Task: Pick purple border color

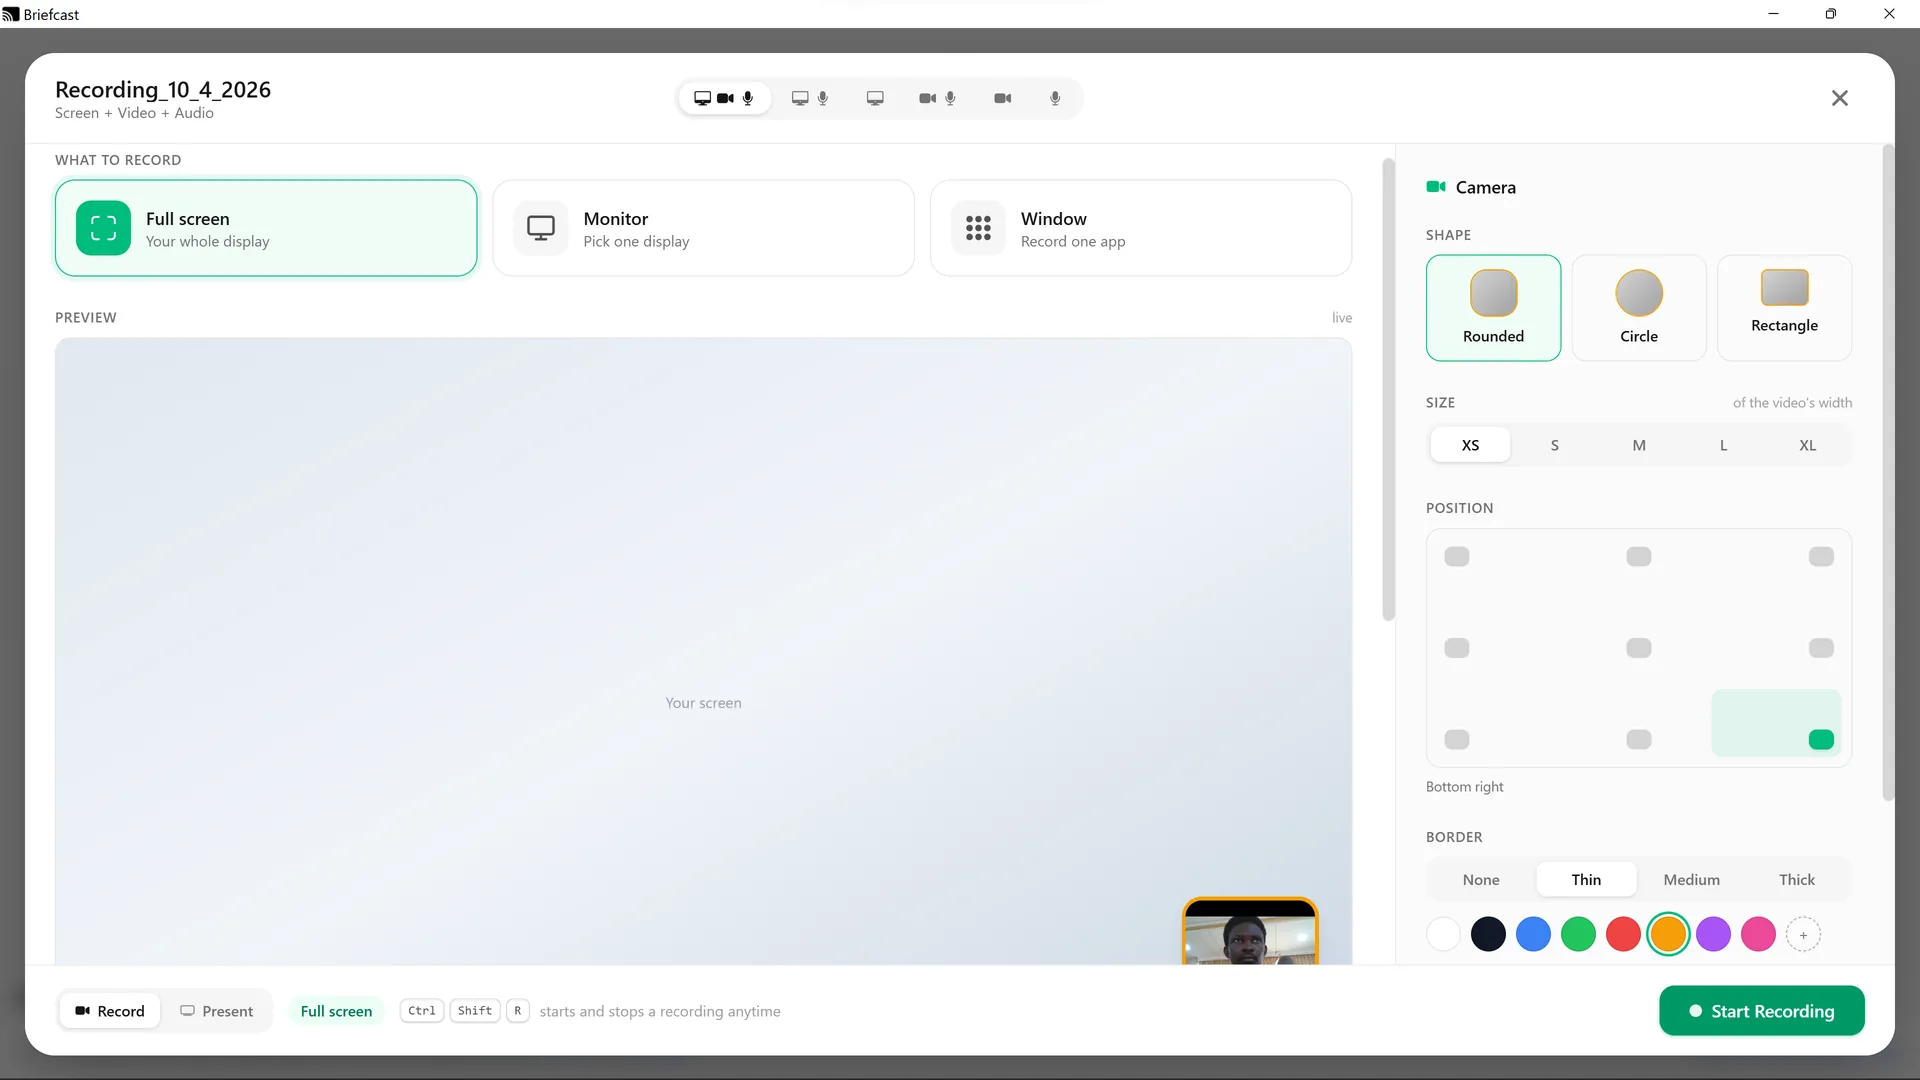Action: 1713,934
